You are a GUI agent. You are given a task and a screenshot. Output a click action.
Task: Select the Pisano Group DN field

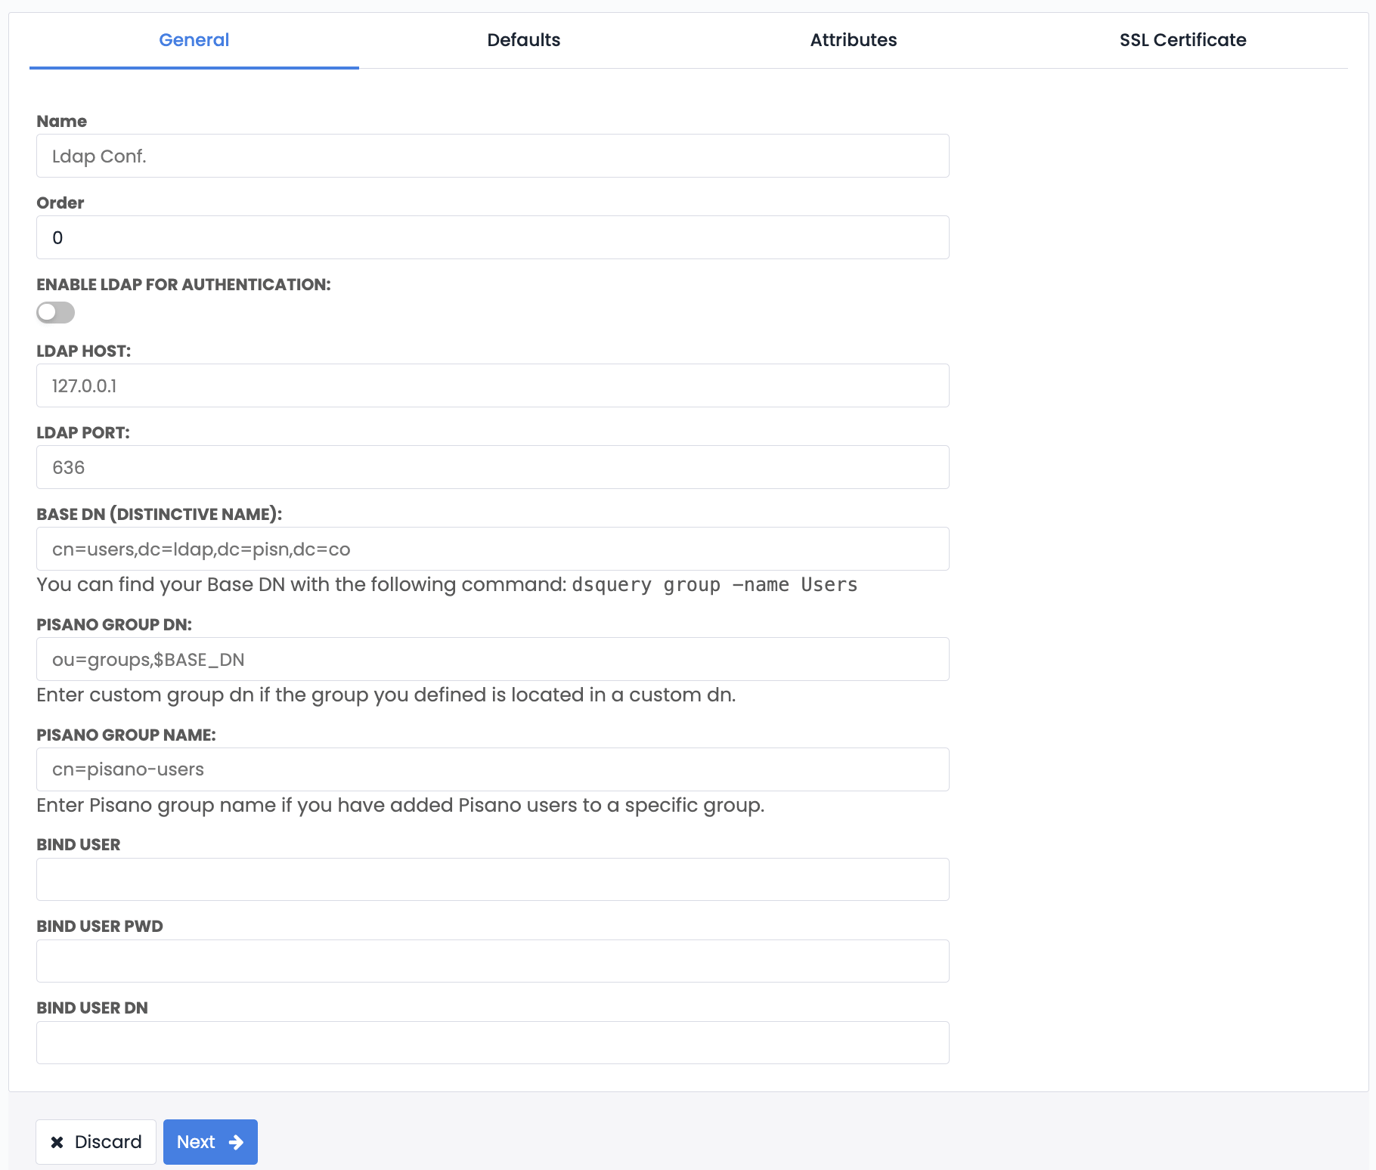pyautogui.click(x=492, y=659)
